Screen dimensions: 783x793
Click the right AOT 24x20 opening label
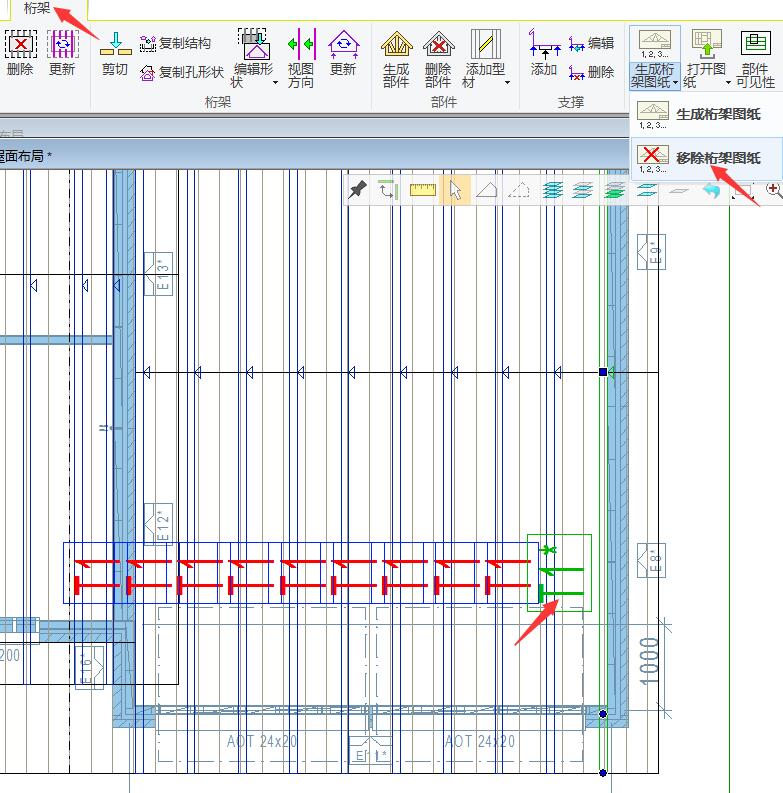tap(480, 741)
